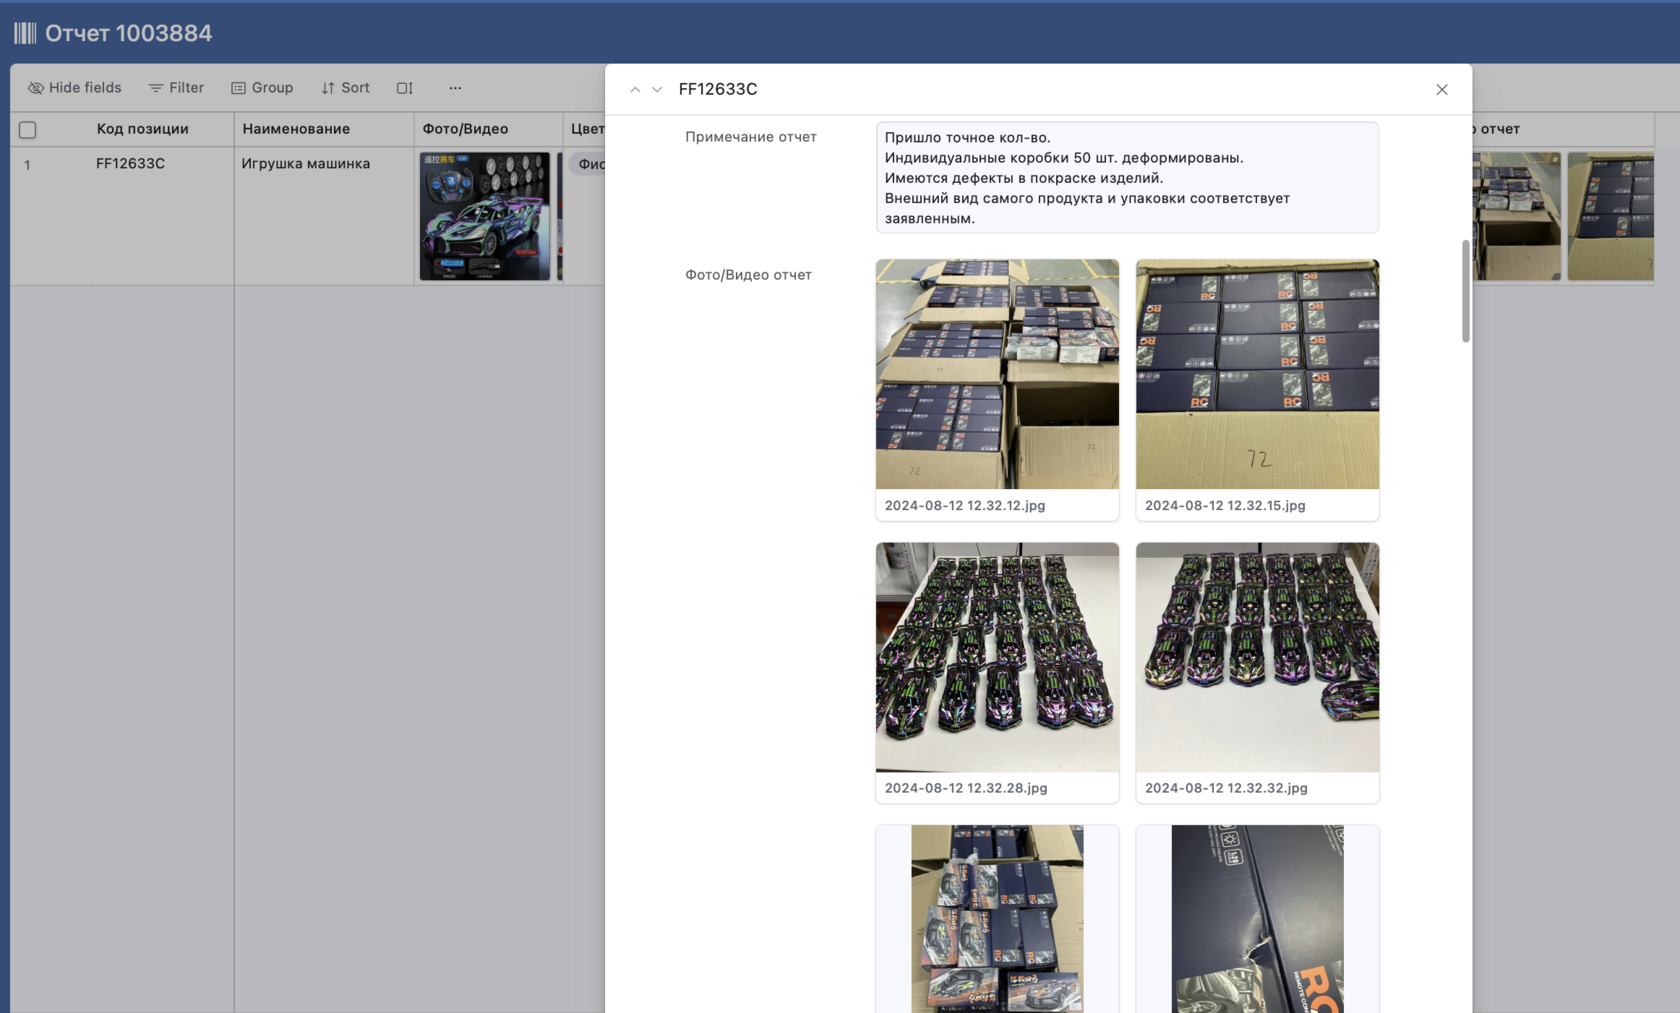Click the Наименование column header
Screen dimensions: 1680x1013
pyautogui.click(x=296, y=129)
